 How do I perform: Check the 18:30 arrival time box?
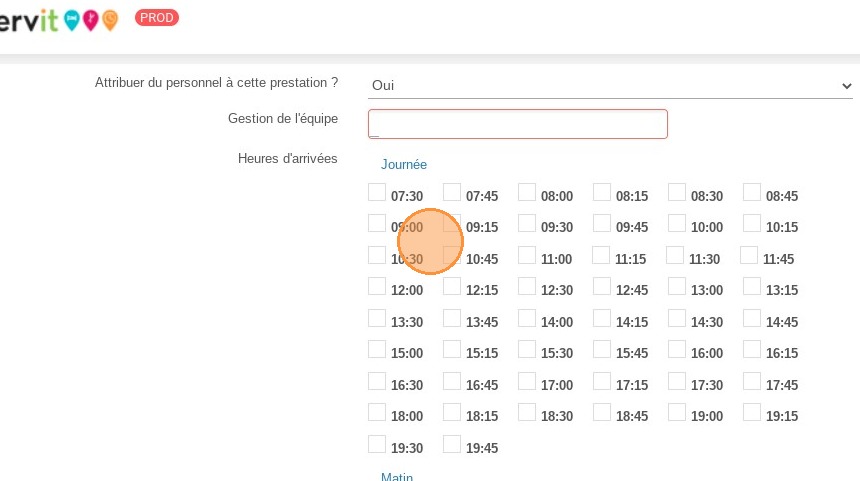tap(527, 412)
